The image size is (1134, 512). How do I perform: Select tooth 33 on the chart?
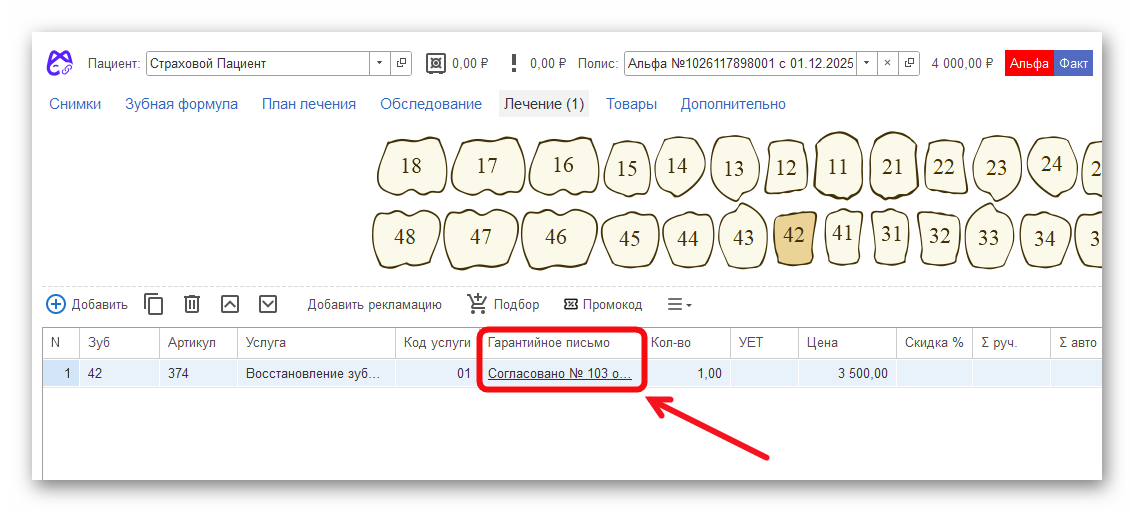(x=989, y=237)
